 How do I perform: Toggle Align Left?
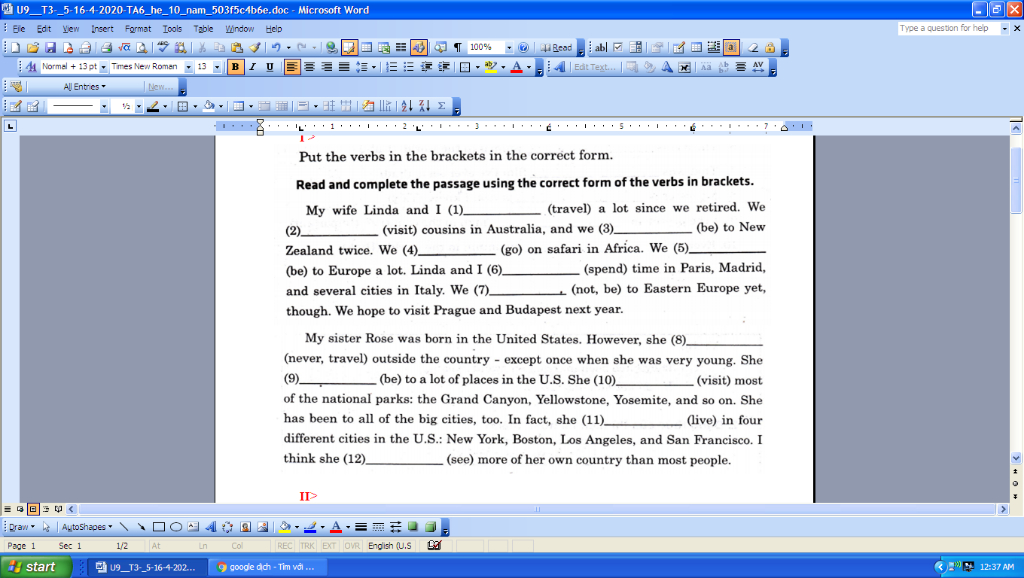coord(292,67)
